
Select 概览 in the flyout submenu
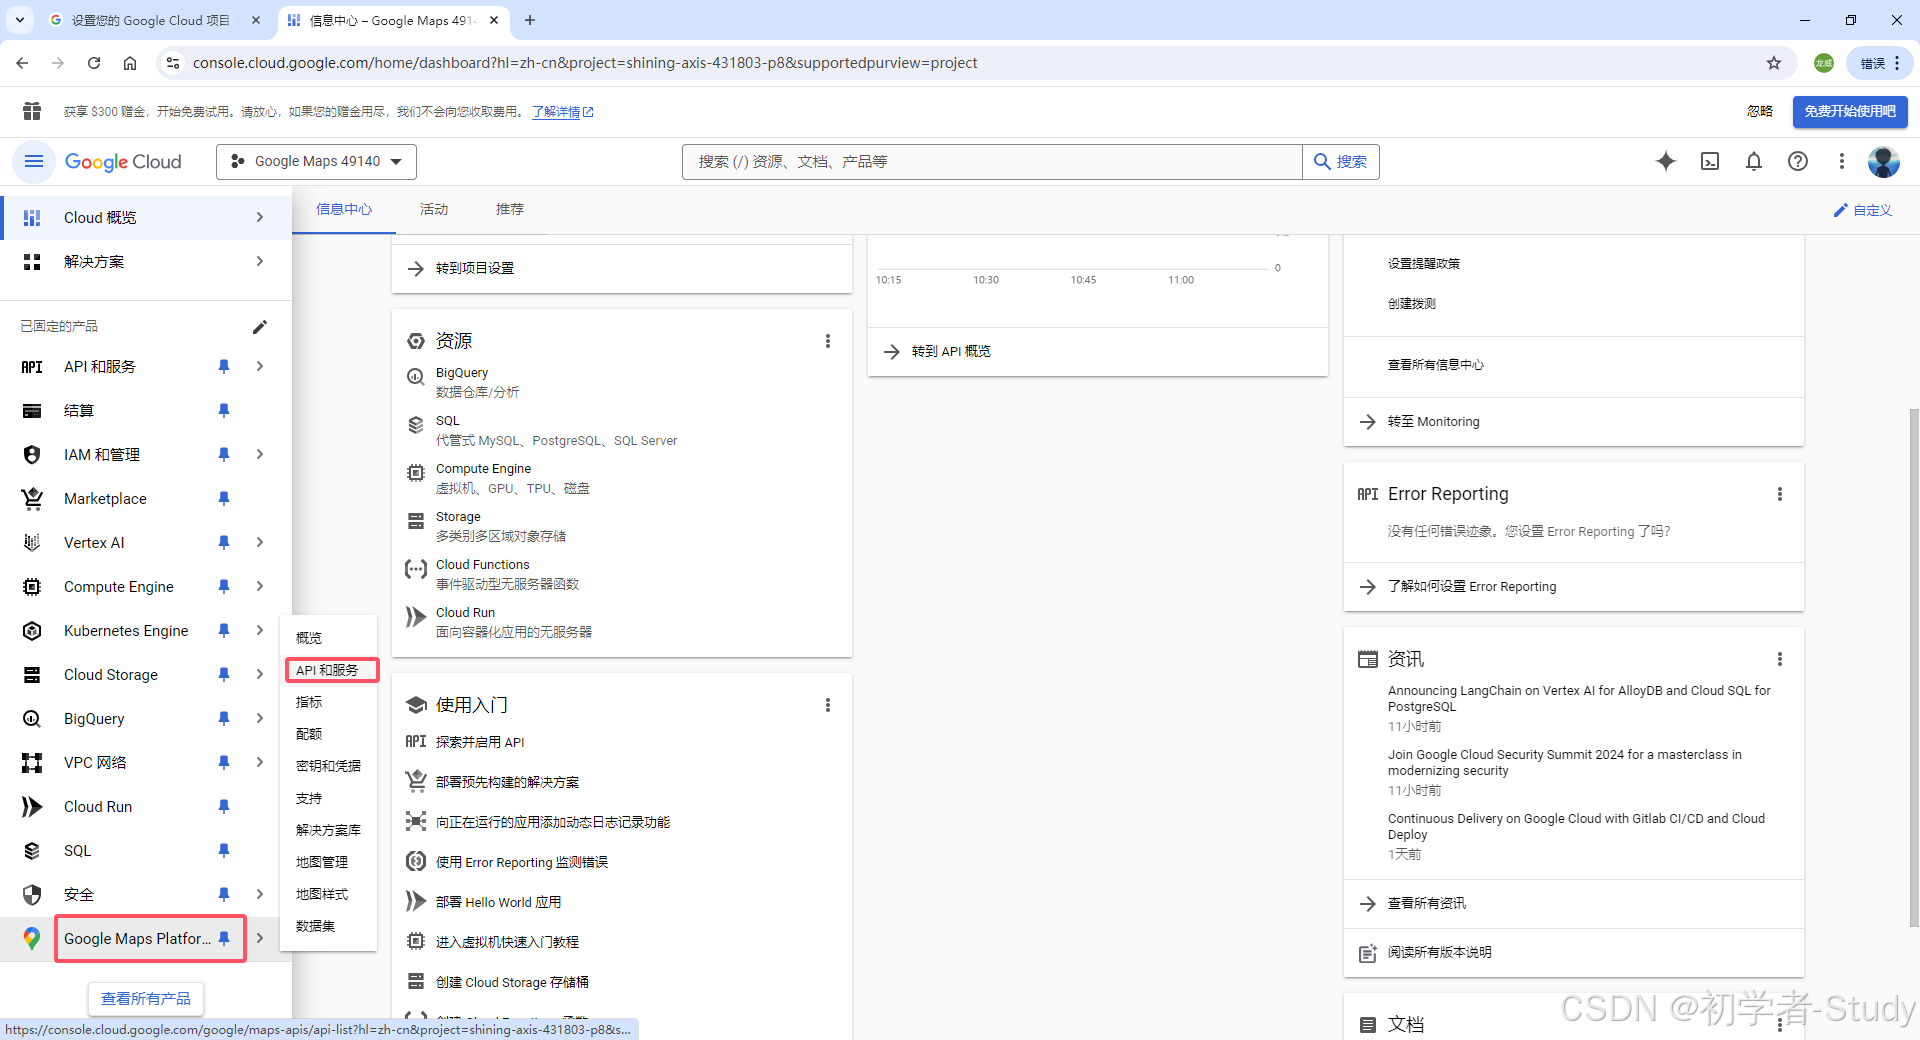329,638
